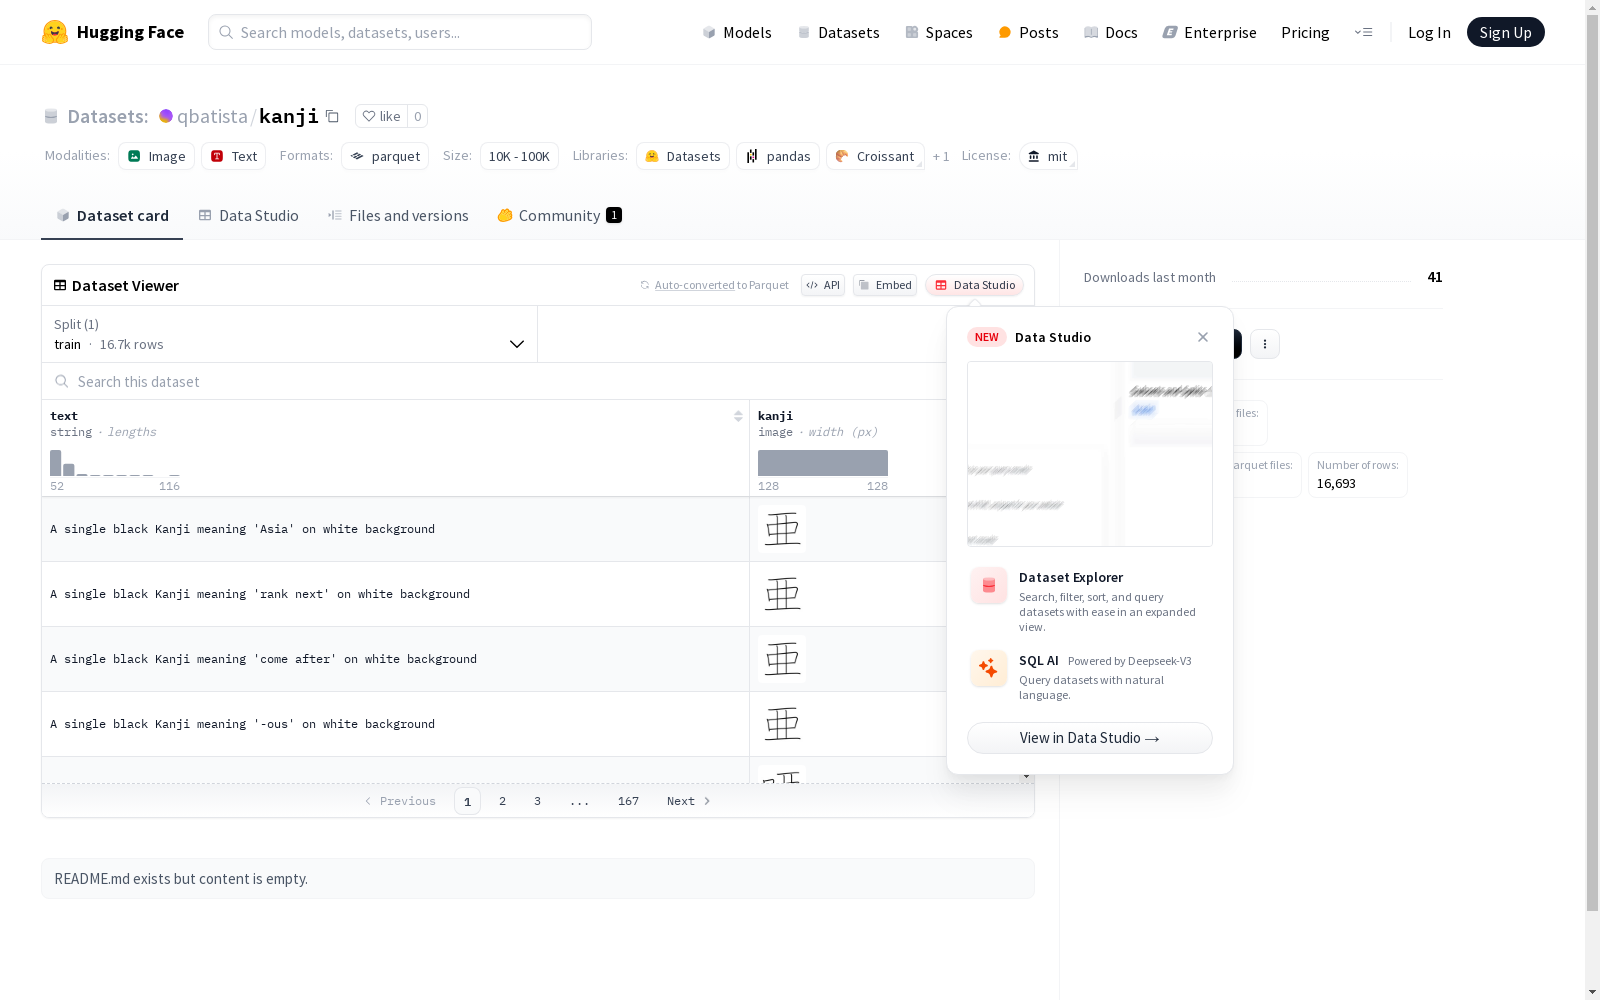The image size is (1600, 1000).
Task: Open the Auto-converted link
Action: click(694, 285)
